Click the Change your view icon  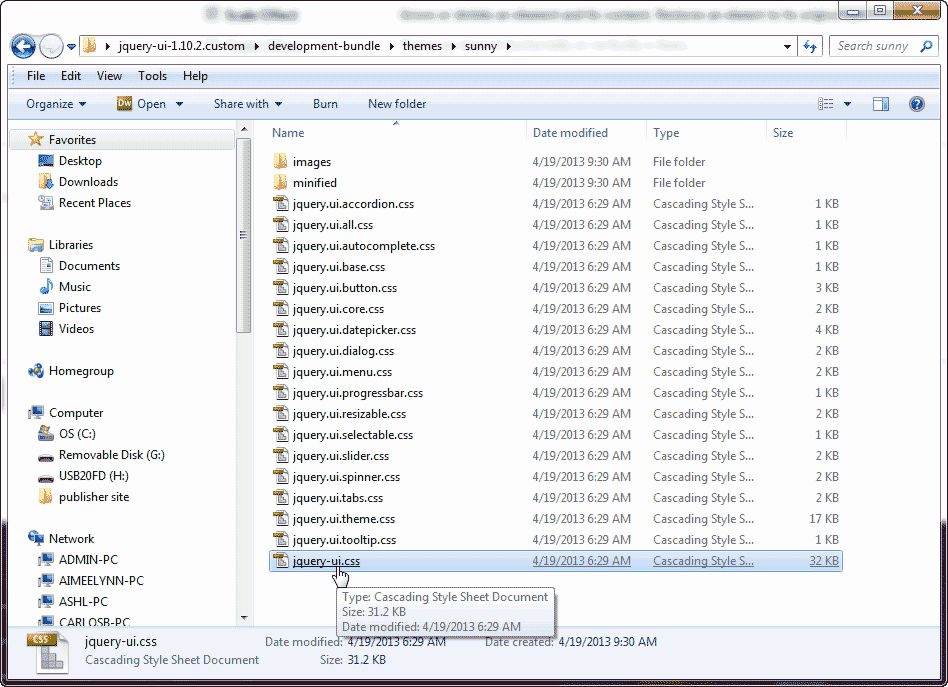(825, 104)
